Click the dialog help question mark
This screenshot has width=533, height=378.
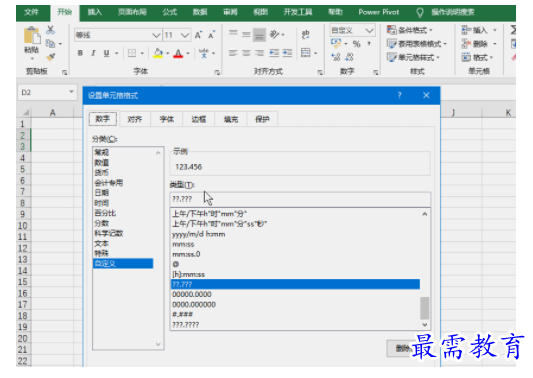tap(400, 96)
